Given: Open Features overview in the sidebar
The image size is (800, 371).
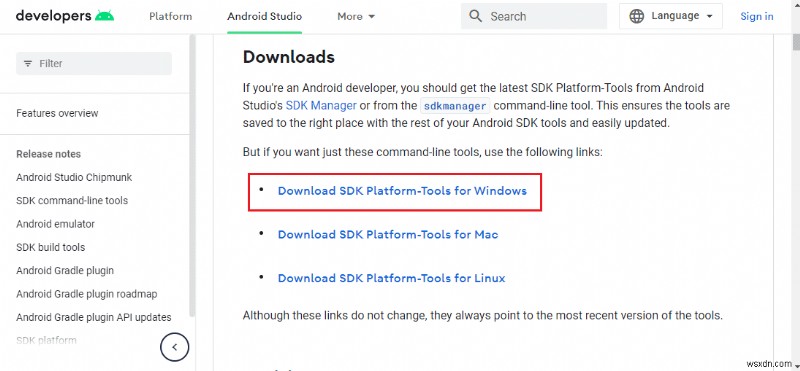Looking at the screenshot, I should click(x=57, y=113).
